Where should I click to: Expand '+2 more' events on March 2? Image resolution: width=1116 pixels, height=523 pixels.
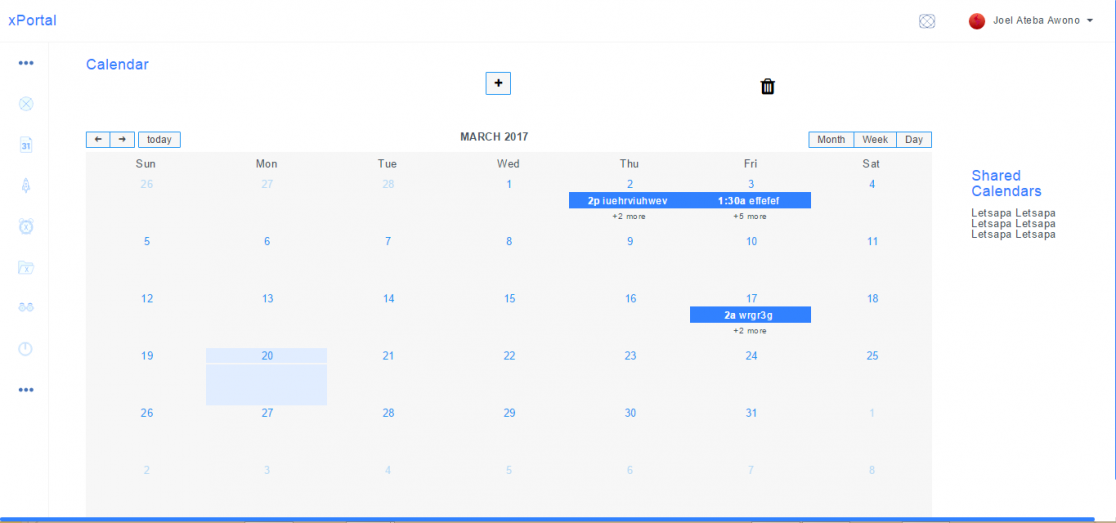pos(629,216)
